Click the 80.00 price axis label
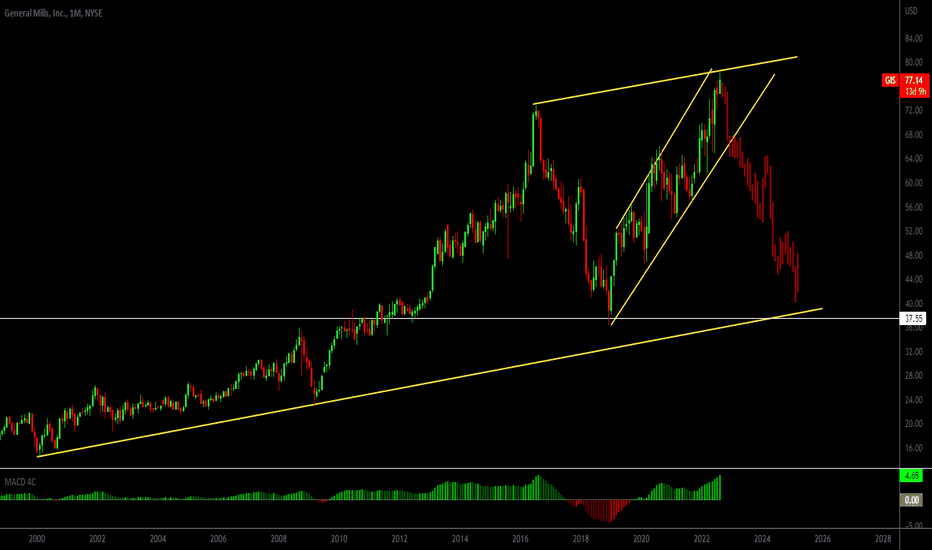Screen dimensions: 932x550 [x=914, y=62]
